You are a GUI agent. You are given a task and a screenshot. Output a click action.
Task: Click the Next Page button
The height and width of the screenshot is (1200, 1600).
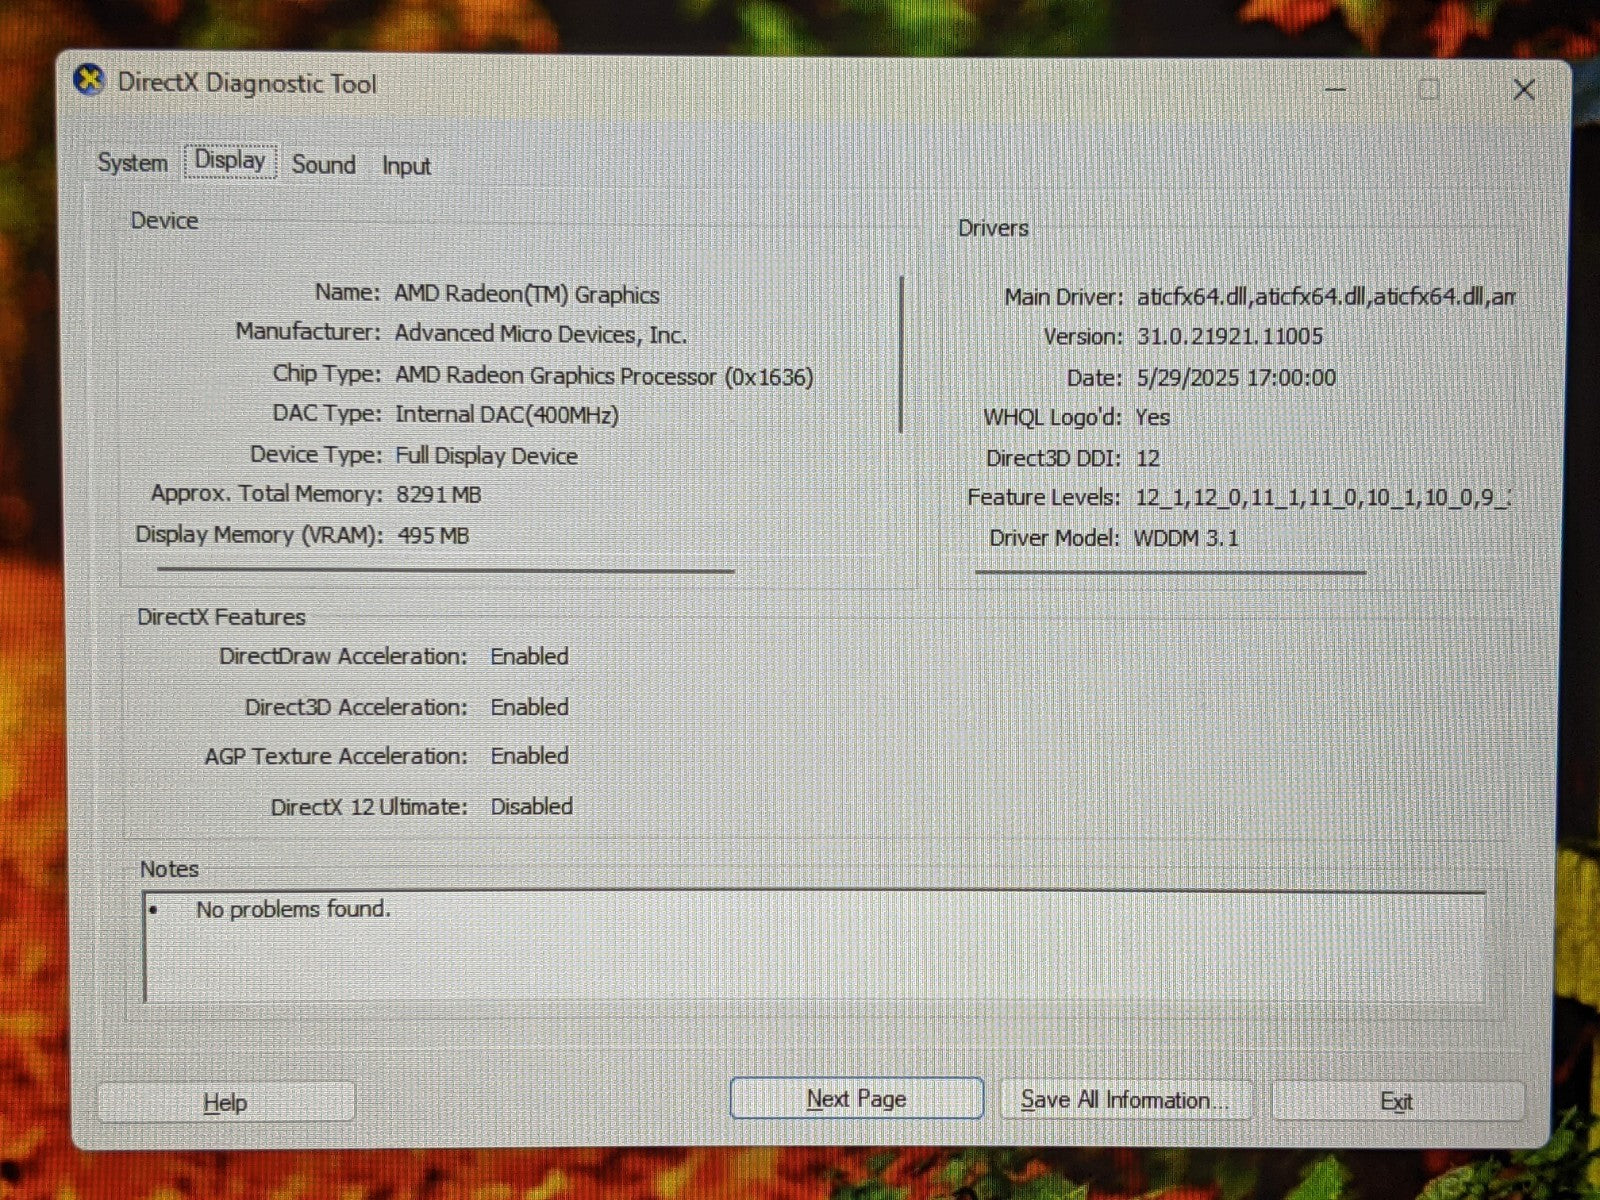pyautogui.click(x=856, y=1099)
